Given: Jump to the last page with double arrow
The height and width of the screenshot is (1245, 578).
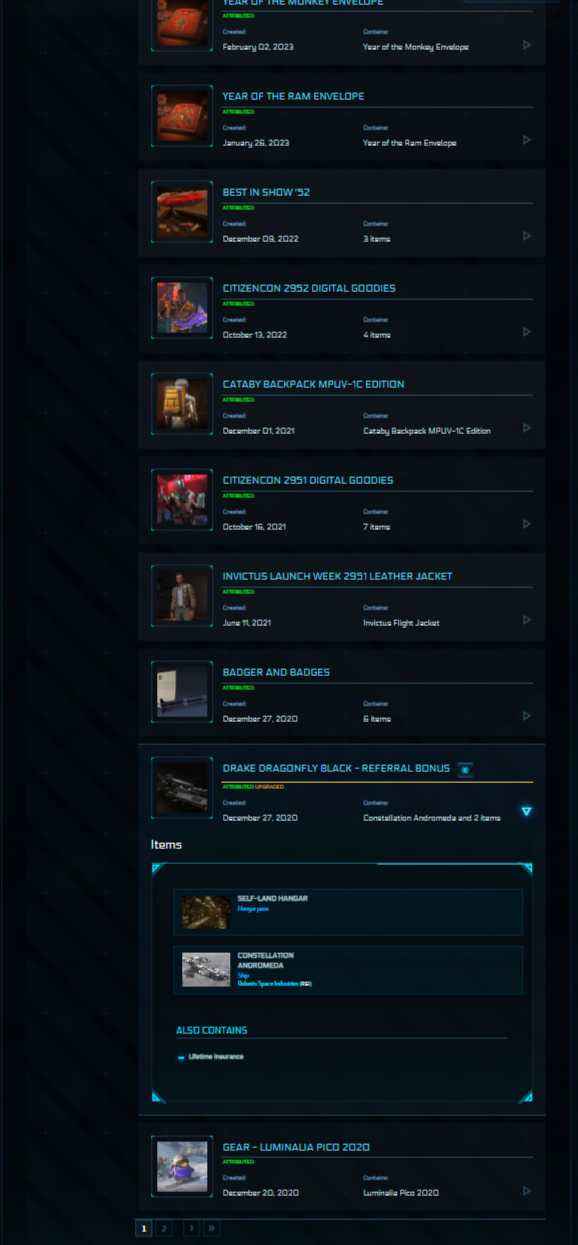Looking at the screenshot, I should coord(211,1228).
